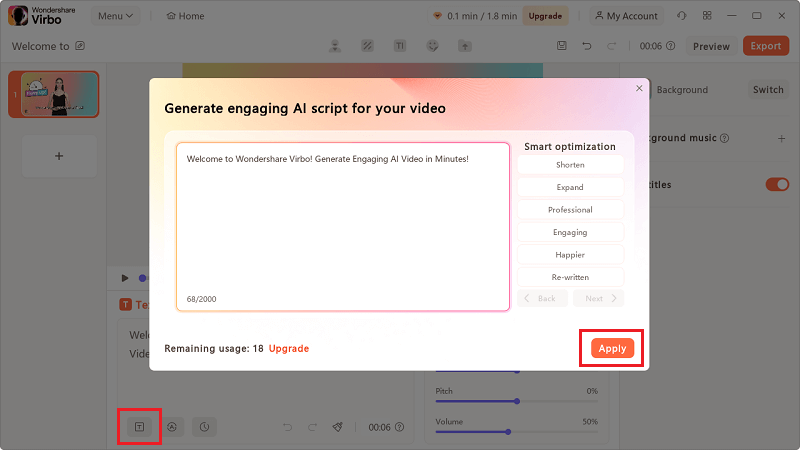The image size is (800, 450).
Task: Adjust the Volume slider handle
Action: coord(508,432)
